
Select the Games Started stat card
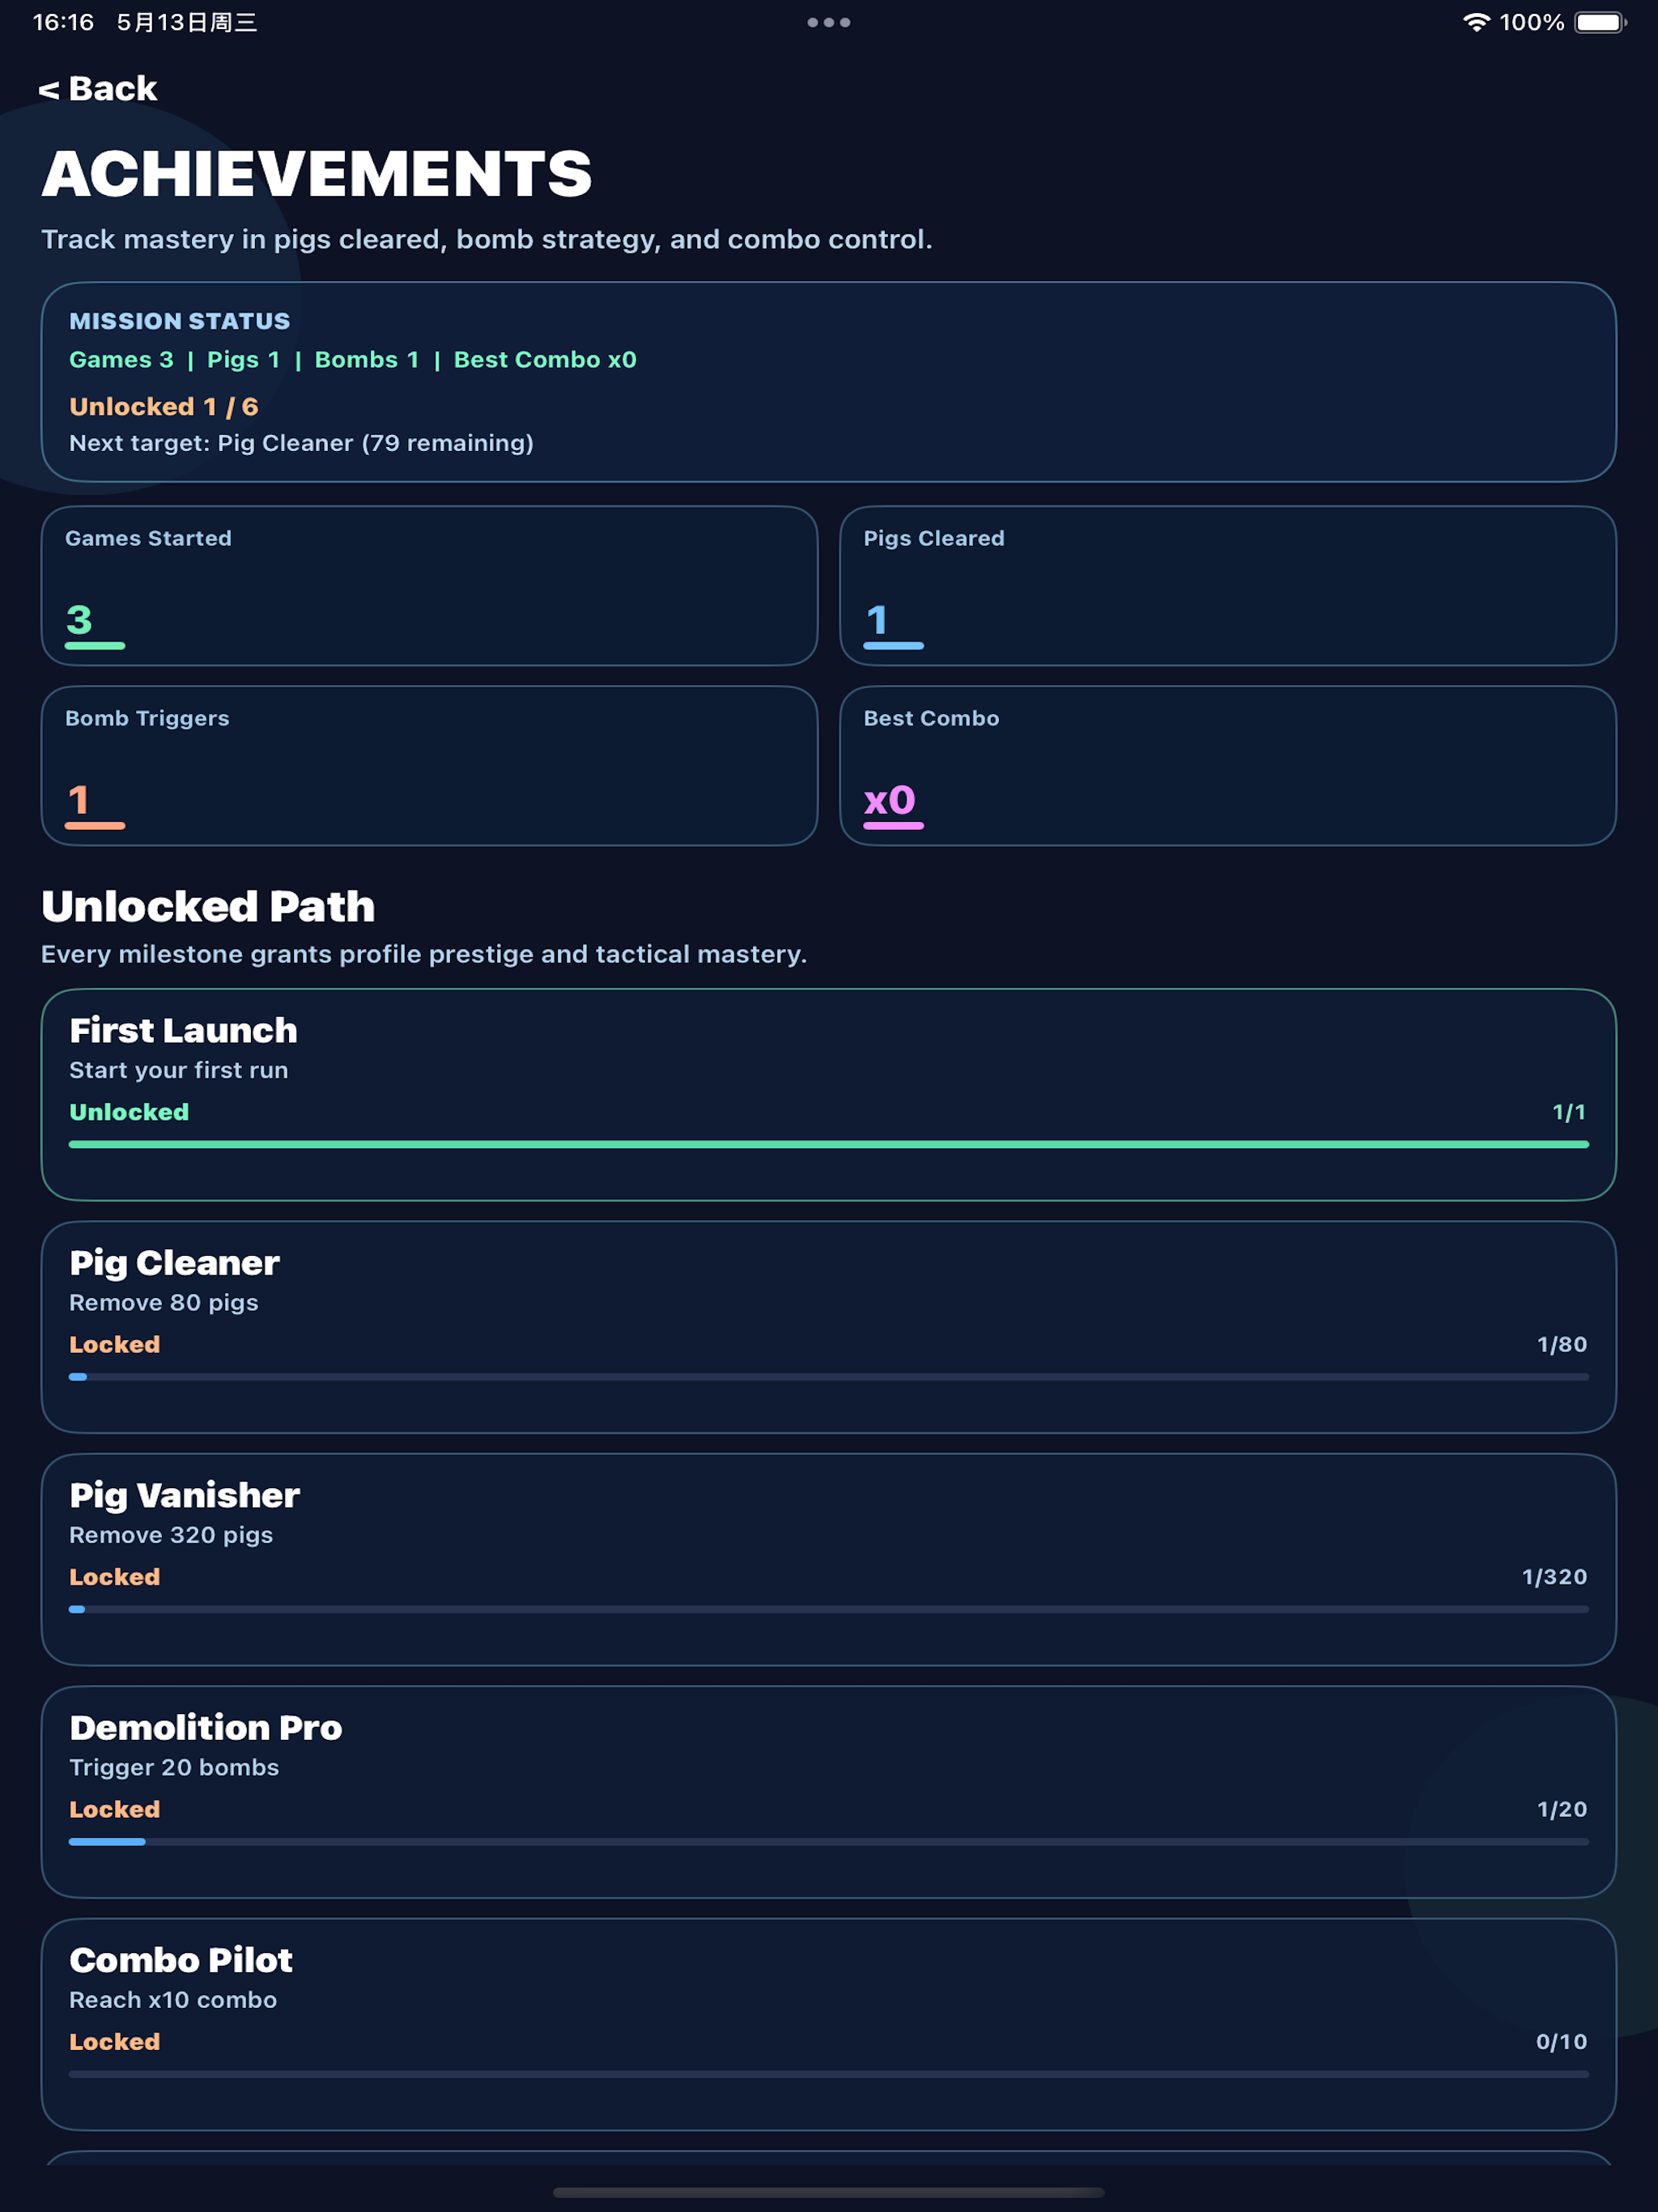click(x=429, y=586)
